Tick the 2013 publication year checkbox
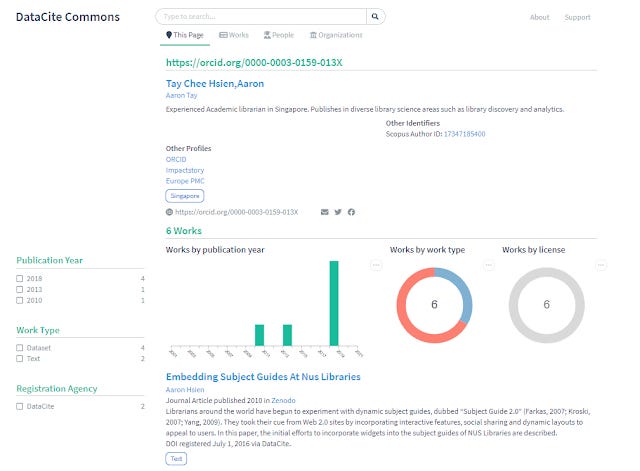 20,289
